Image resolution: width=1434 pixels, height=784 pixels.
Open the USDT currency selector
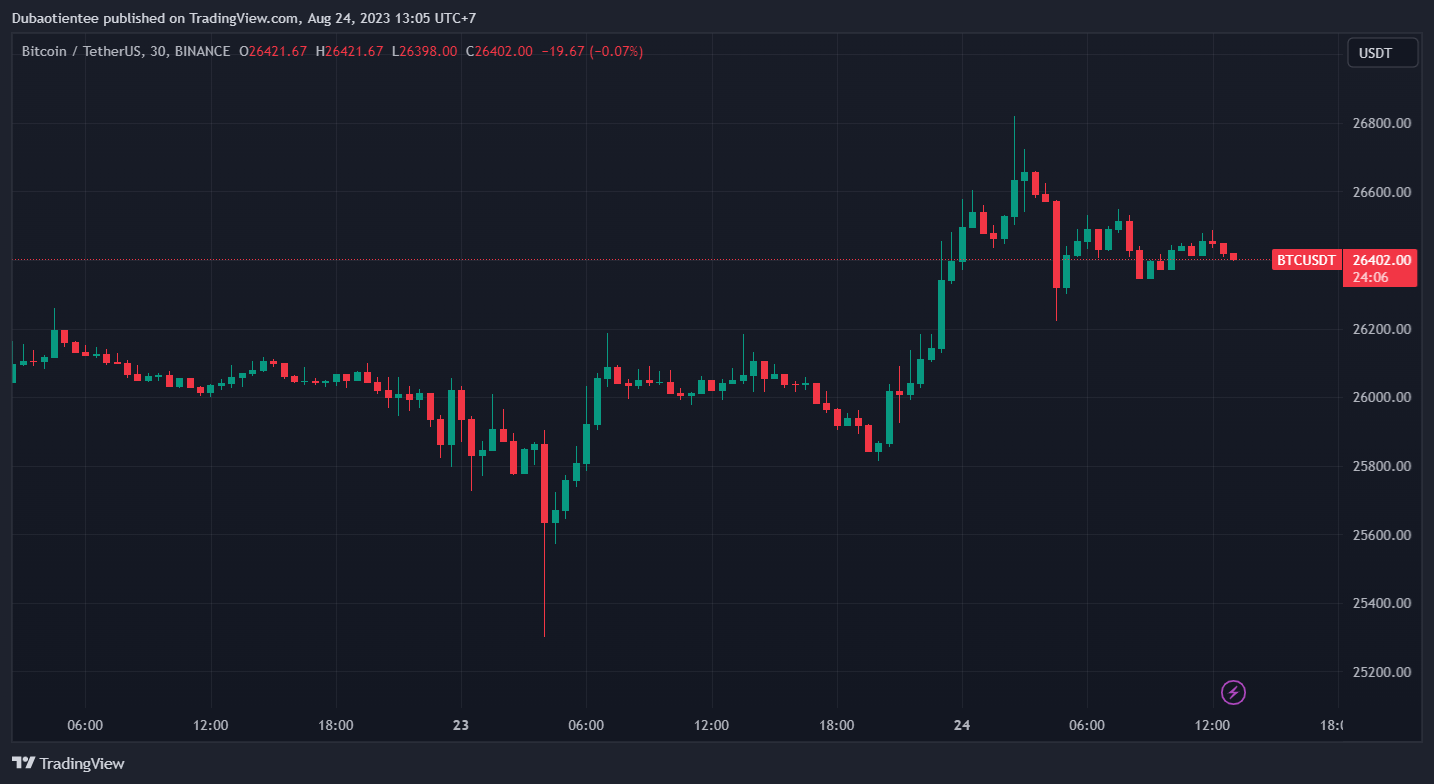[1382, 53]
